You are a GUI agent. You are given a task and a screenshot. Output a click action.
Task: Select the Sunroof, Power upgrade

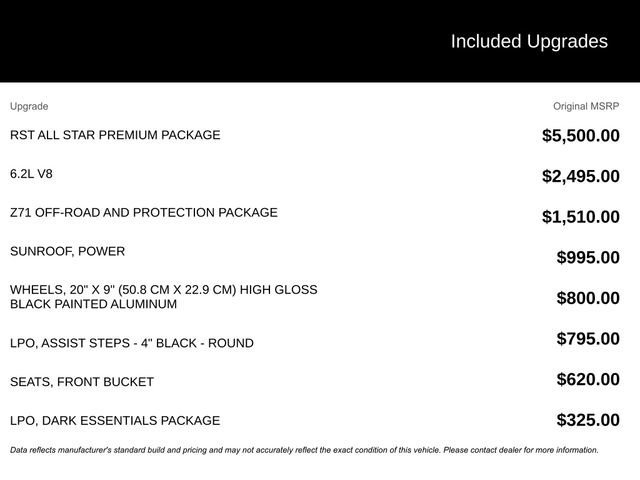tap(67, 251)
